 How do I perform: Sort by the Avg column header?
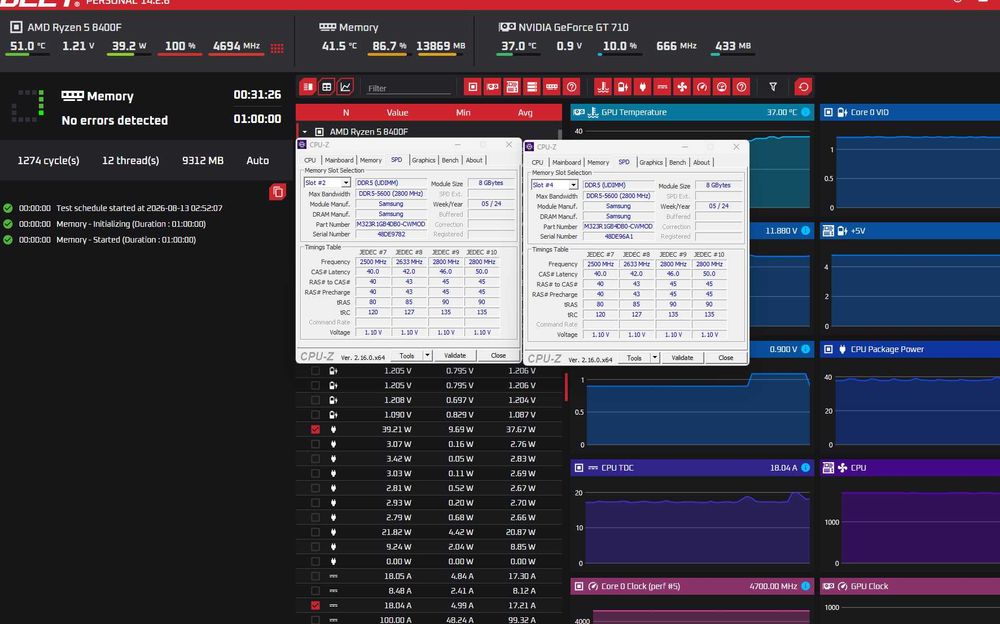coord(525,112)
